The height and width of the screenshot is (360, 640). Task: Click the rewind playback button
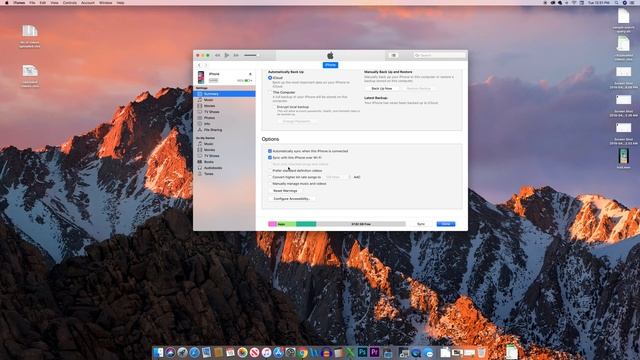pos(218,55)
